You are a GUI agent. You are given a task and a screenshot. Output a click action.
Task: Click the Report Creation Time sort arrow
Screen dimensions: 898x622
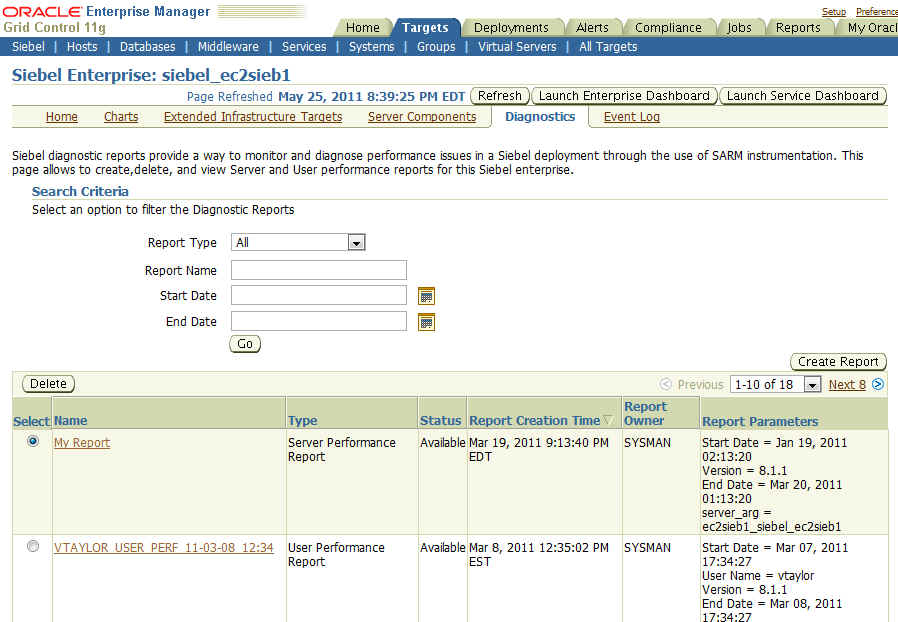[608, 420]
